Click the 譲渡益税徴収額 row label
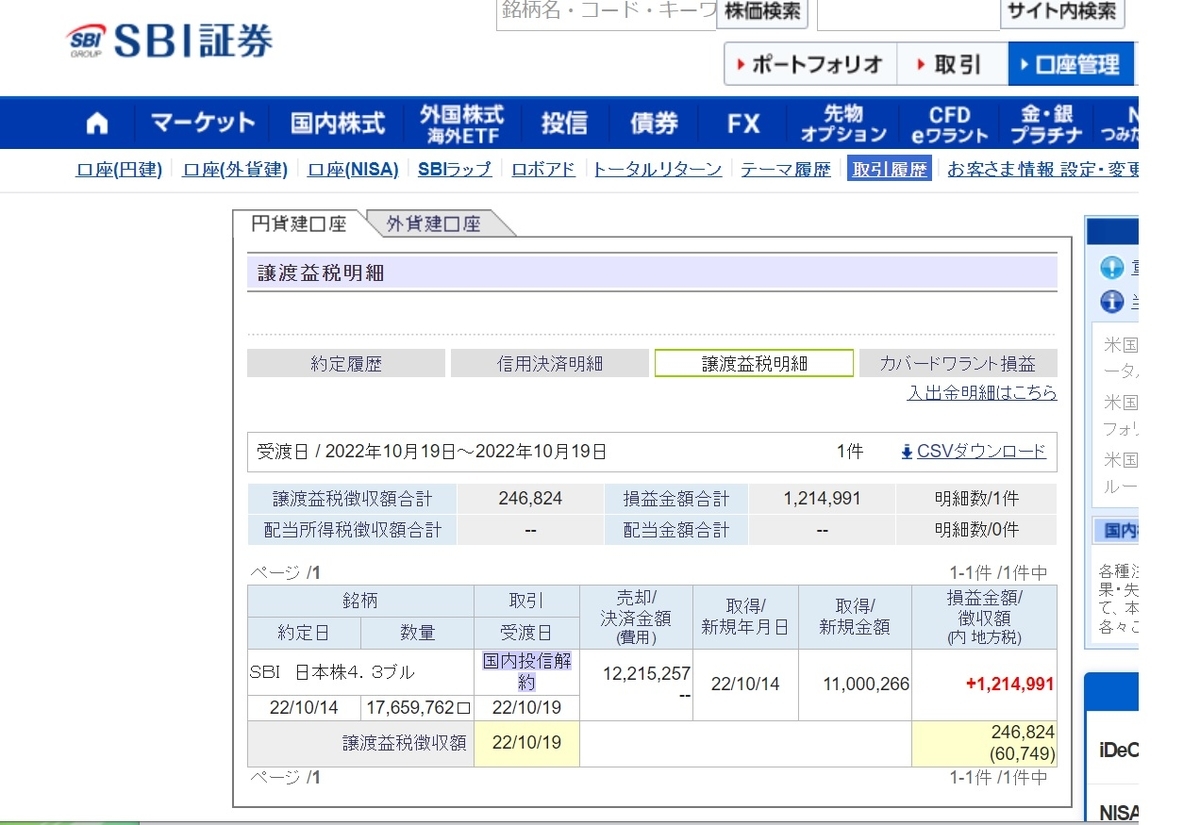This screenshot has width=1200, height=825. point(404,743)
